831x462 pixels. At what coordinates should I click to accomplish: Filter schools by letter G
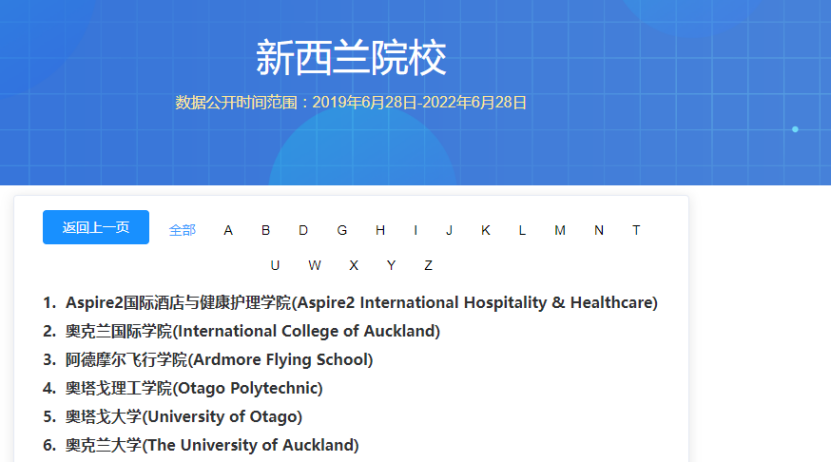click(x=342, y=230)
